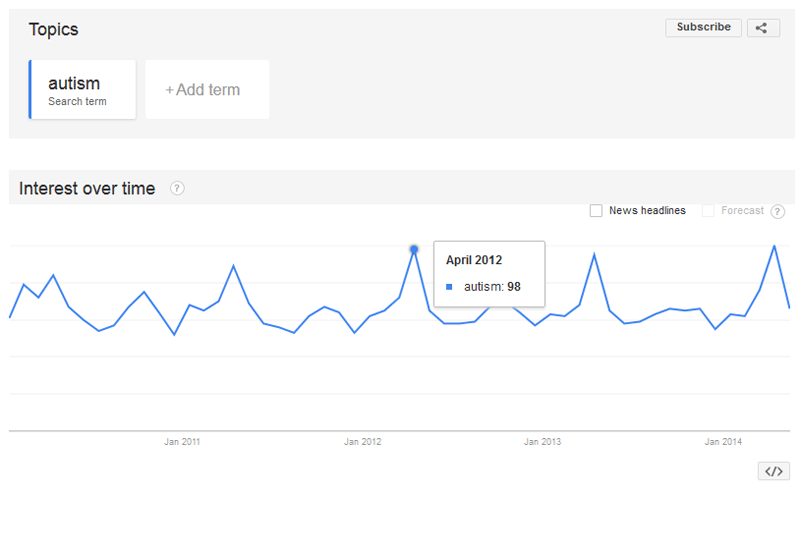Toggle the Forecast checkbox

point(708,211)
